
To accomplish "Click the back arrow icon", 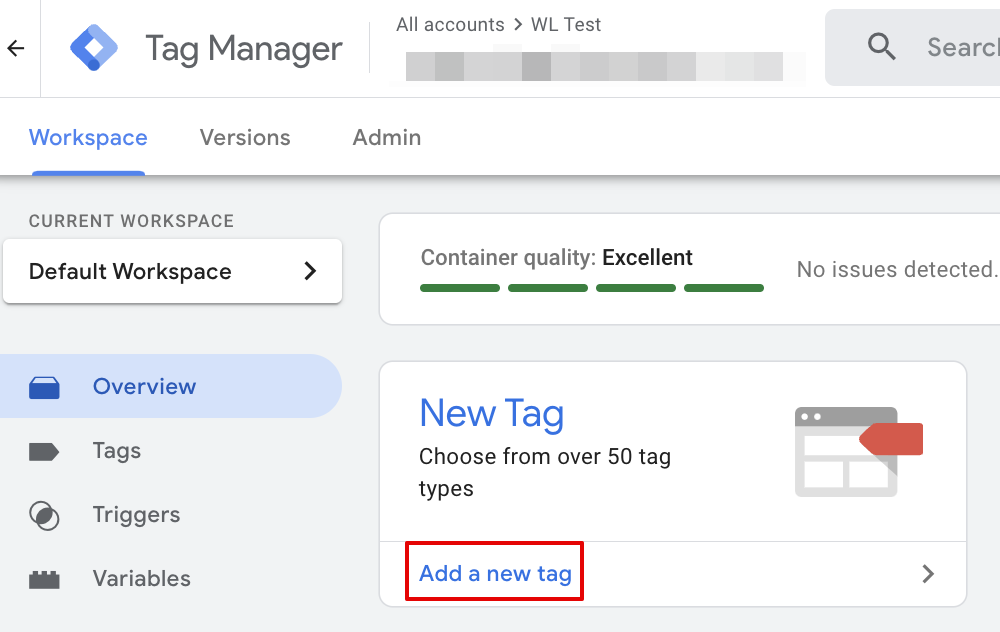I will coord(16,48).
